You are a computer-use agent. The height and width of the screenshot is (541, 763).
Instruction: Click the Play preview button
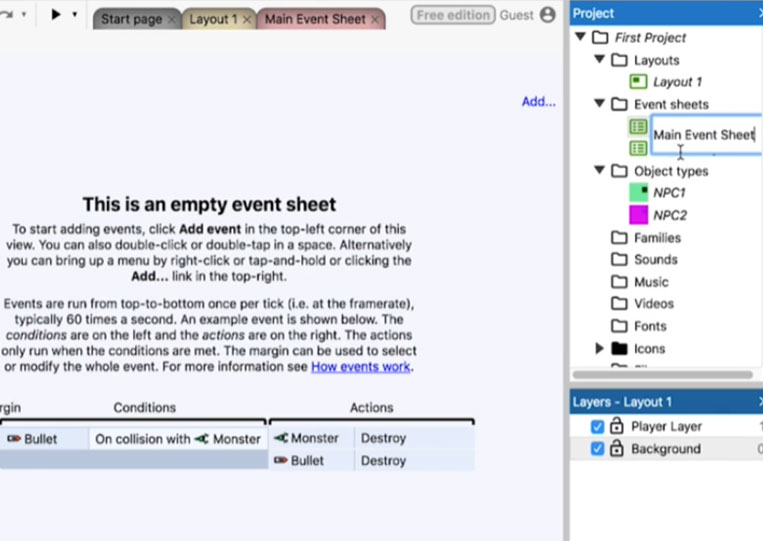tap(55, 15)
